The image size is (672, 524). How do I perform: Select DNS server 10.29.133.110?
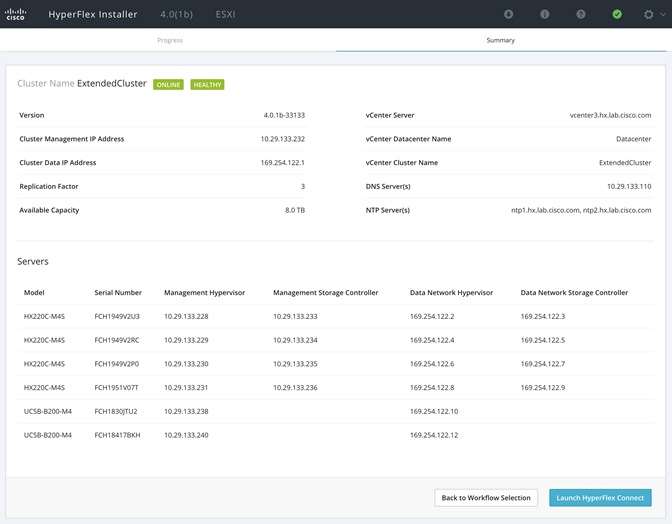[x=629, y=186]
